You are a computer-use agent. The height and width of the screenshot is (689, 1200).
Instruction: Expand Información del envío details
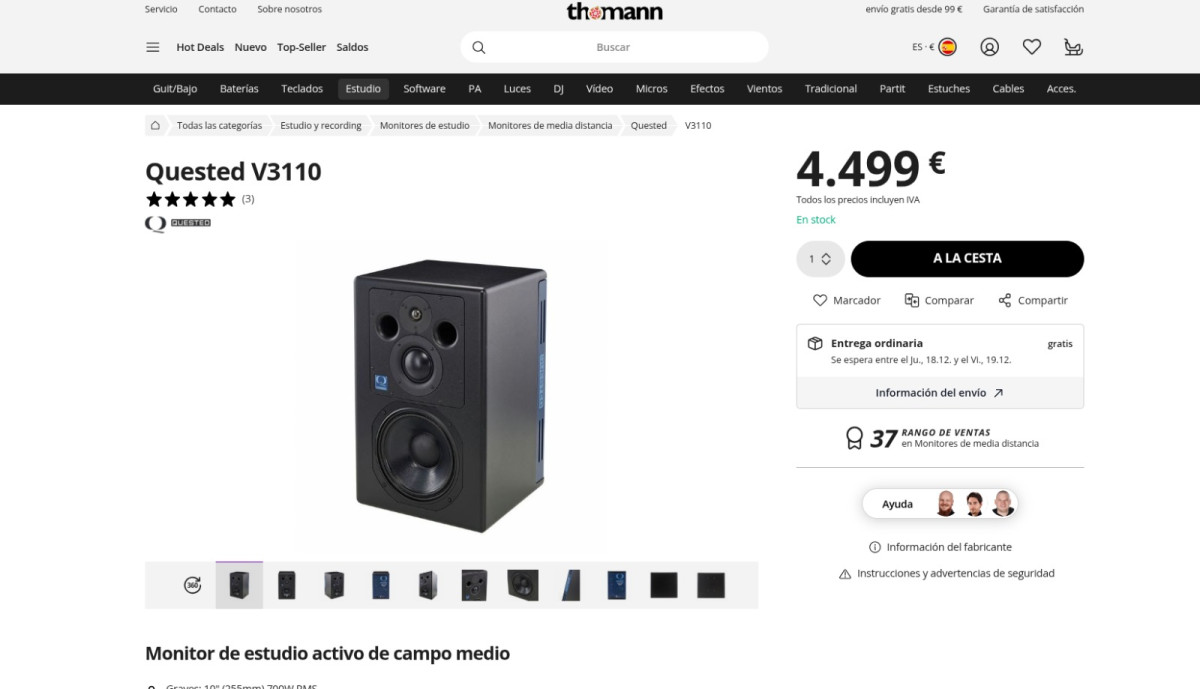pos(939,393)
